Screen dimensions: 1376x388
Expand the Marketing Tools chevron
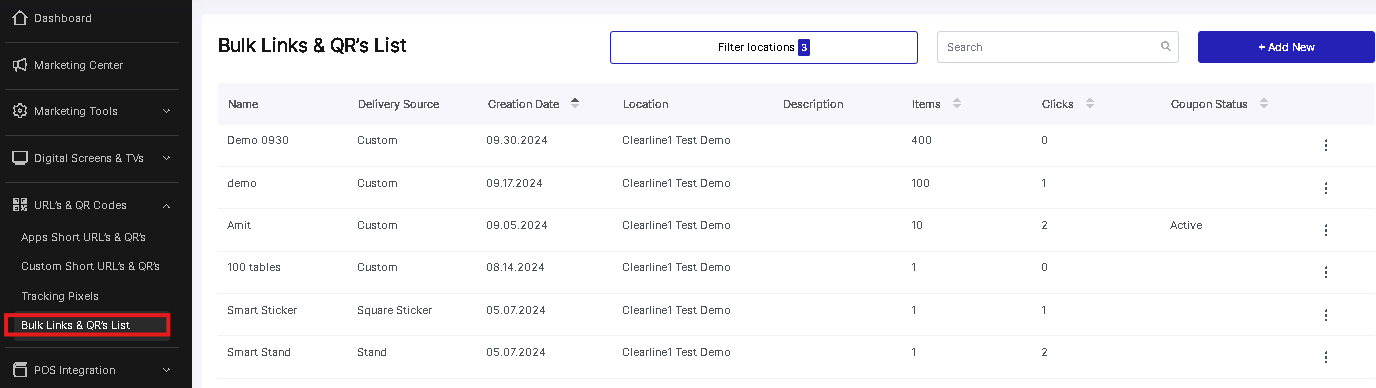pyautogui.click(x=166, y=111)
